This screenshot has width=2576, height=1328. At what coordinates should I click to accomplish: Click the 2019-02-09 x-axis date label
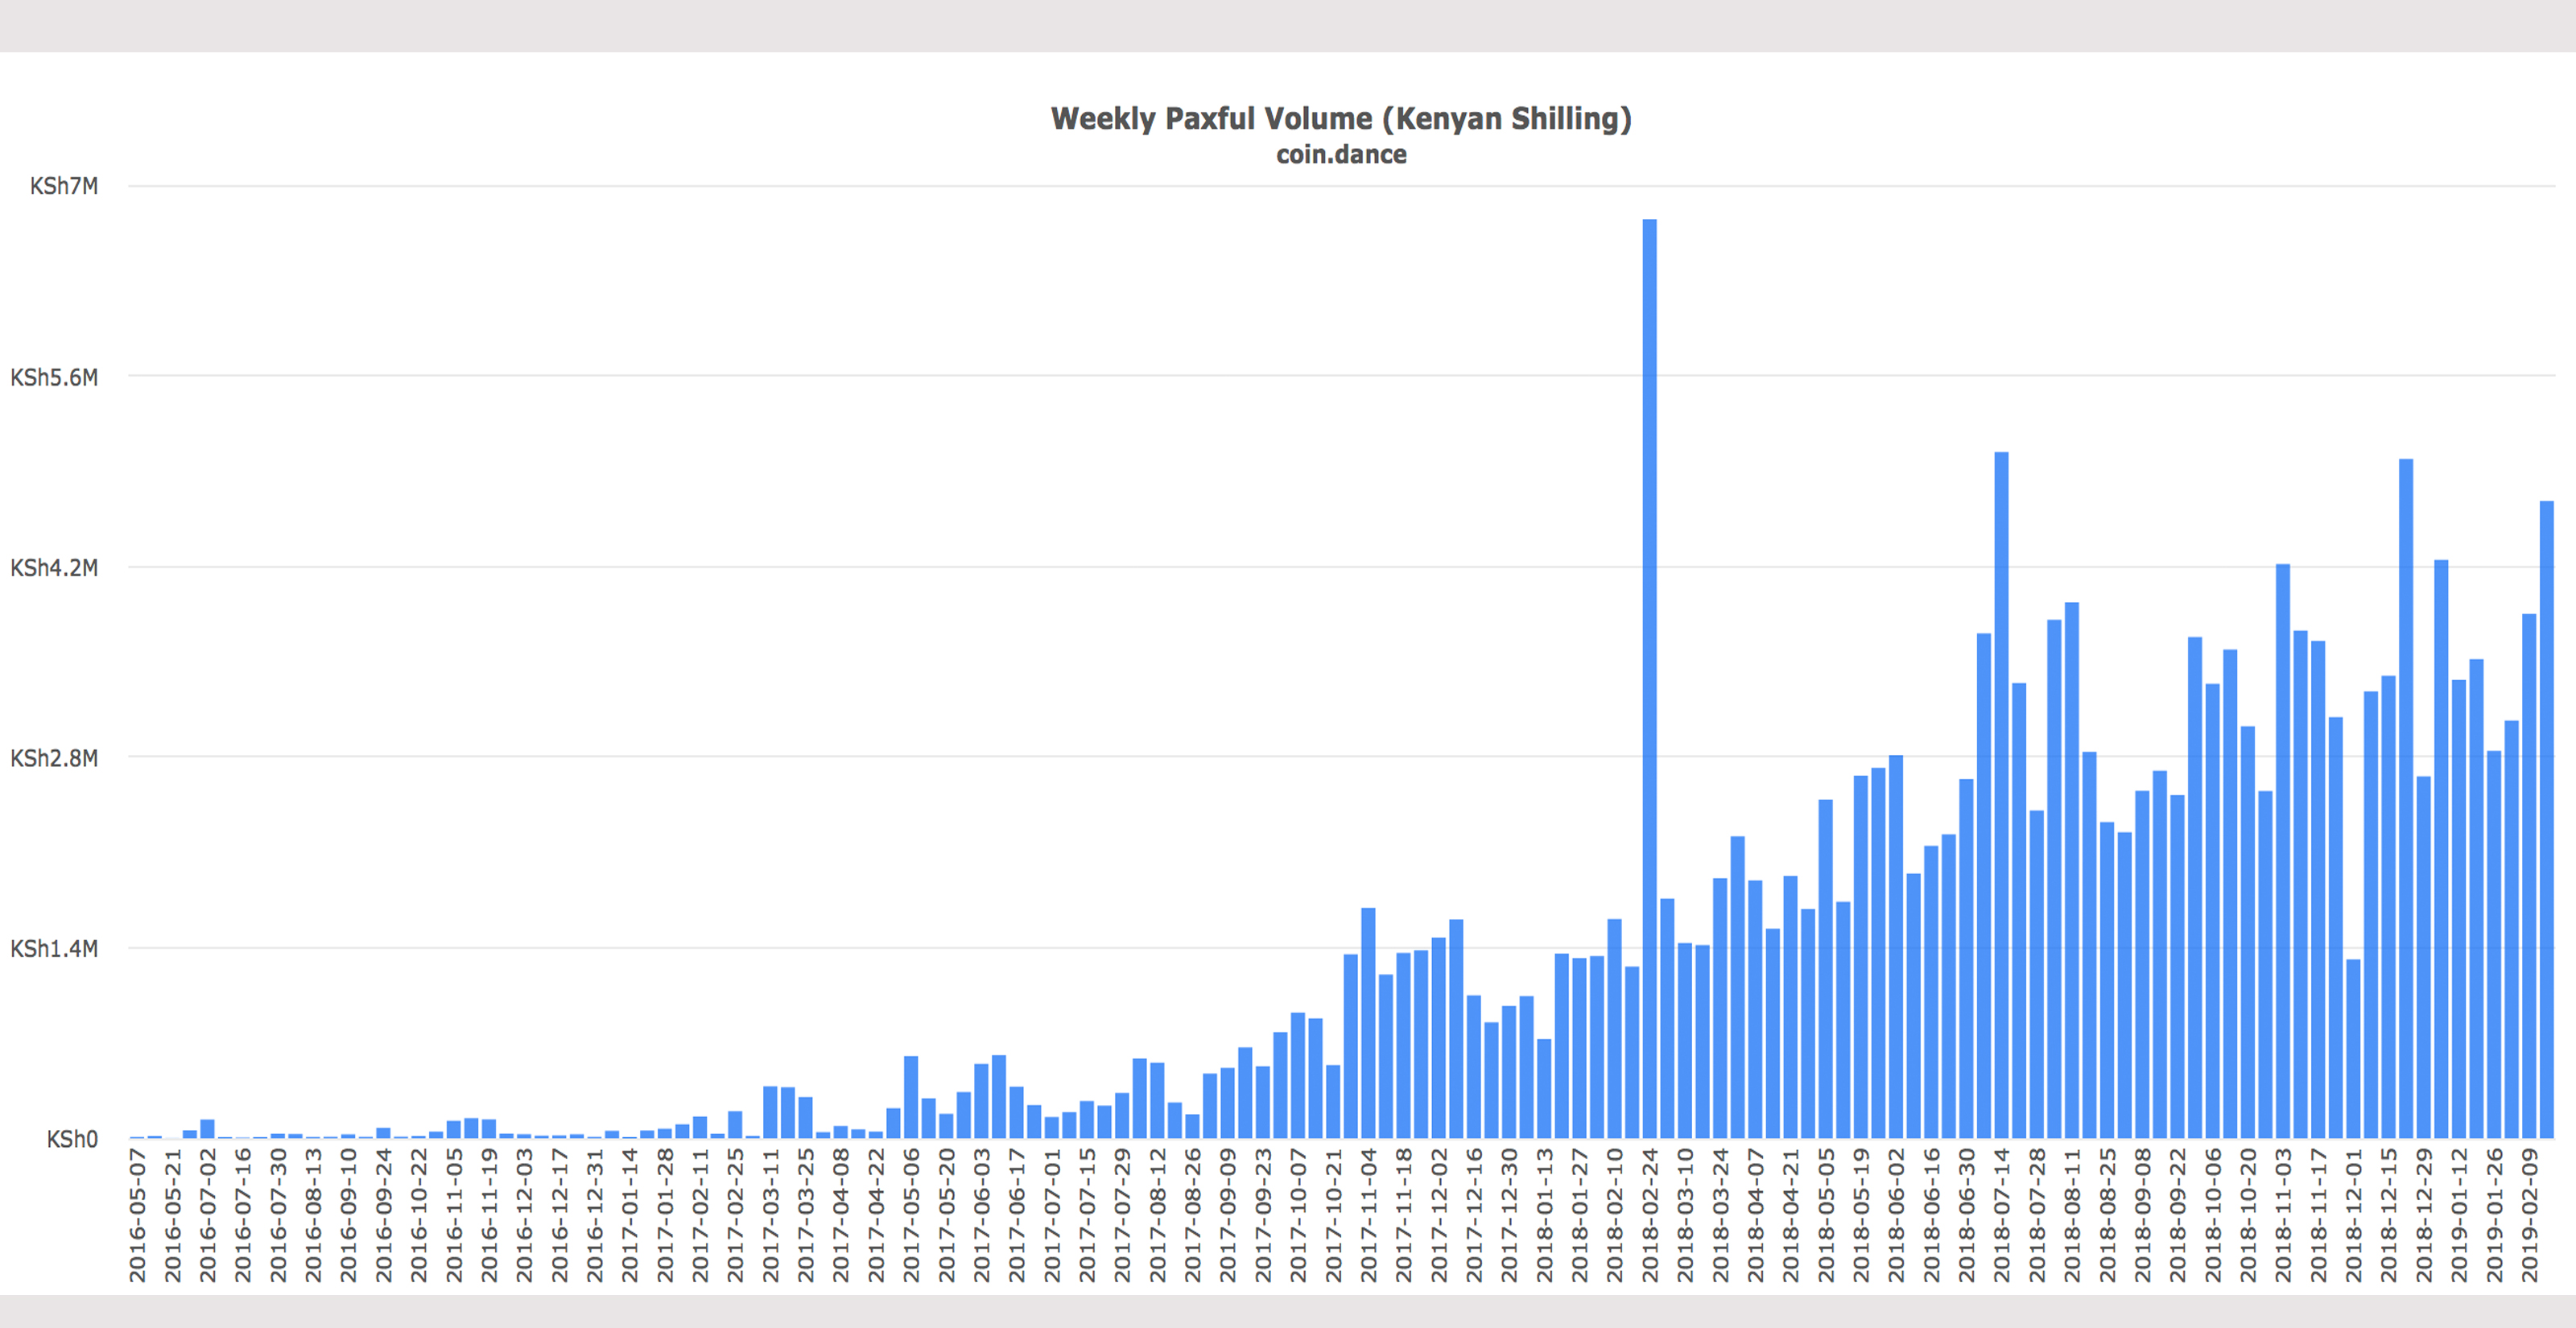(x=2529, y=1215)
